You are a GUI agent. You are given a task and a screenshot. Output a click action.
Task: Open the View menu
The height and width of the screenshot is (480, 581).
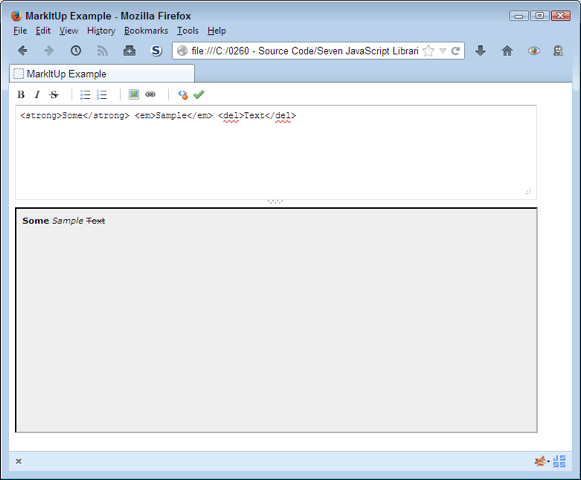click(69, 31)
